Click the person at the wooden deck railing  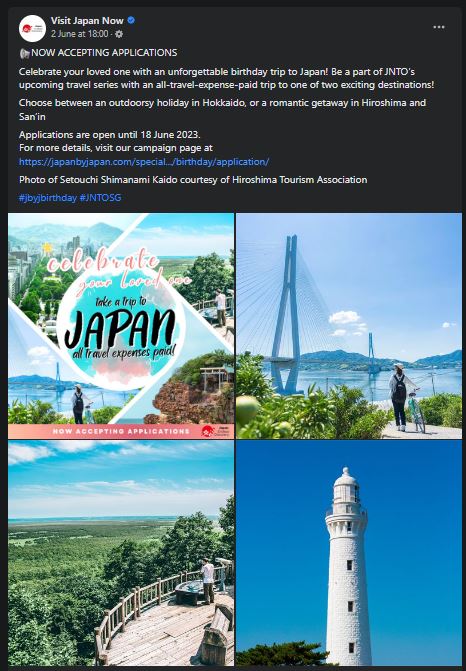click(208, 581)
